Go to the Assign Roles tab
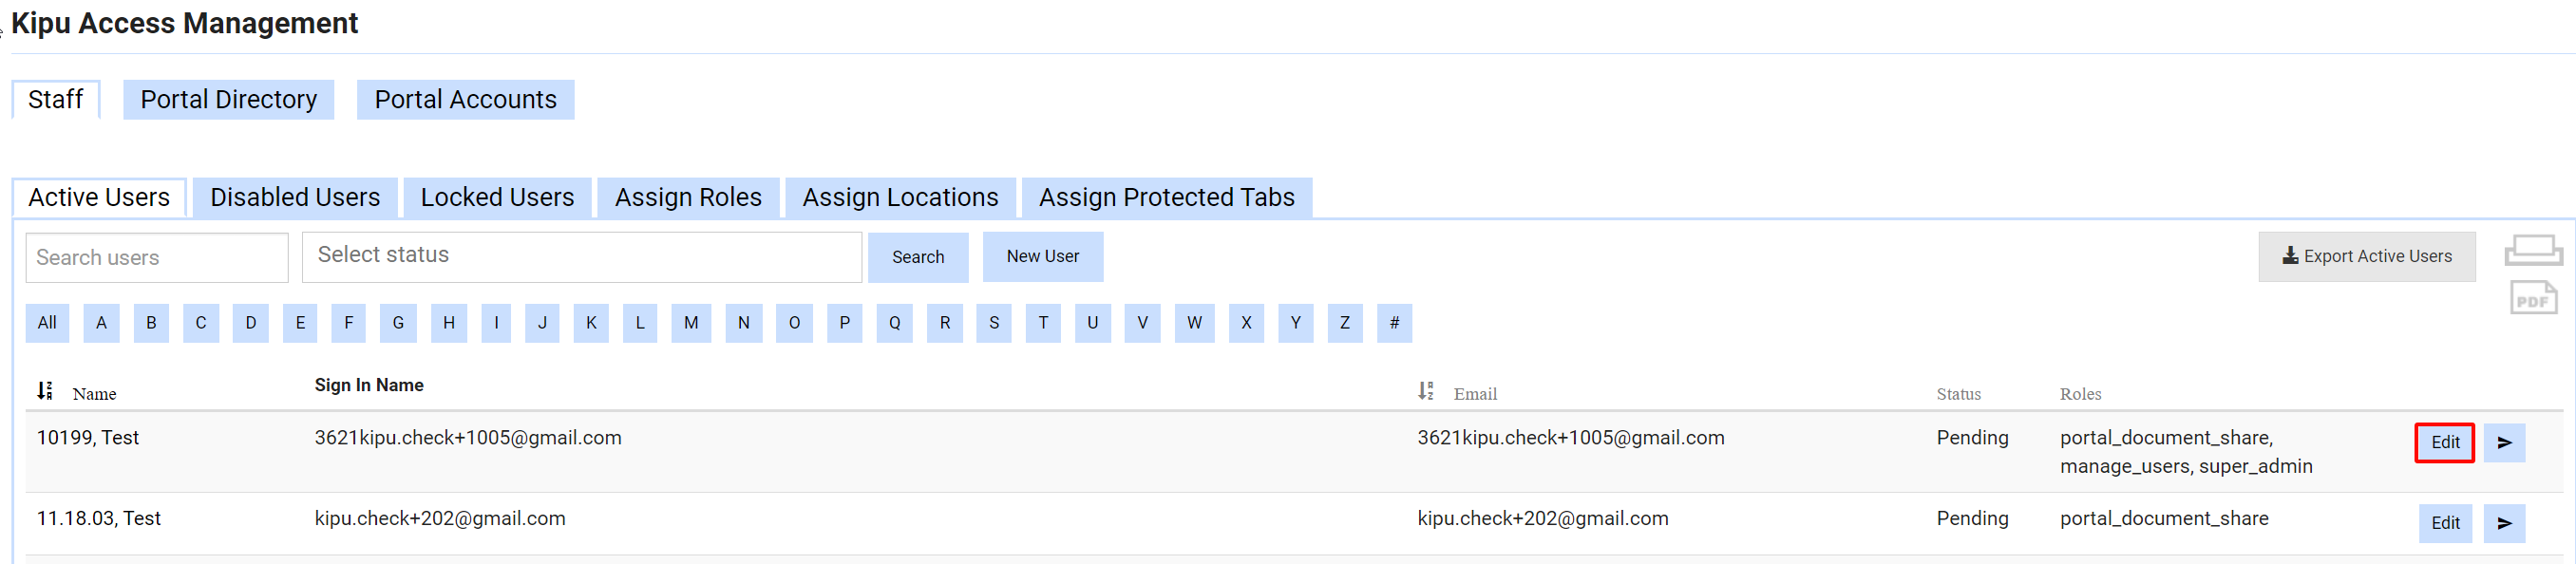Image resolution: width=2576 pixels, height=564 pixels. coord(688,198)
